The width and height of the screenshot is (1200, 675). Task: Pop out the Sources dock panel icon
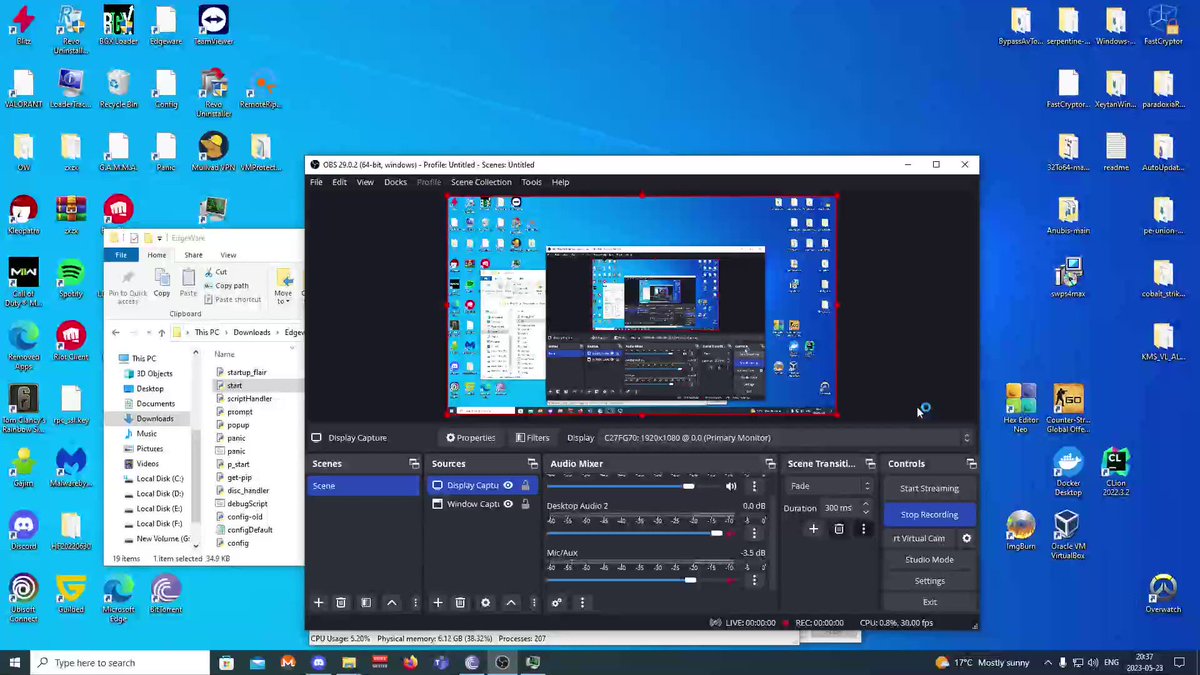[532, 464]
